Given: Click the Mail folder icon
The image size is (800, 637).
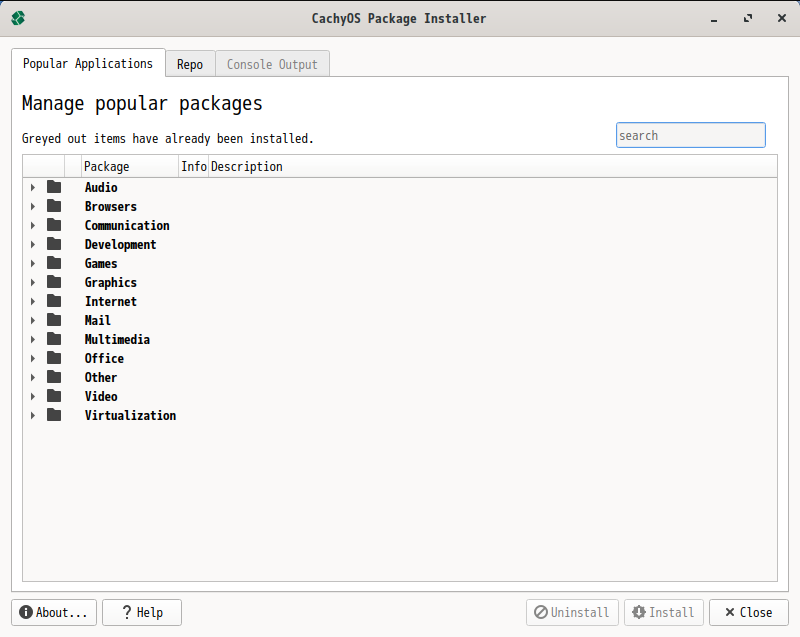Looking at the screenshot, I should click(x=54, y=320).
